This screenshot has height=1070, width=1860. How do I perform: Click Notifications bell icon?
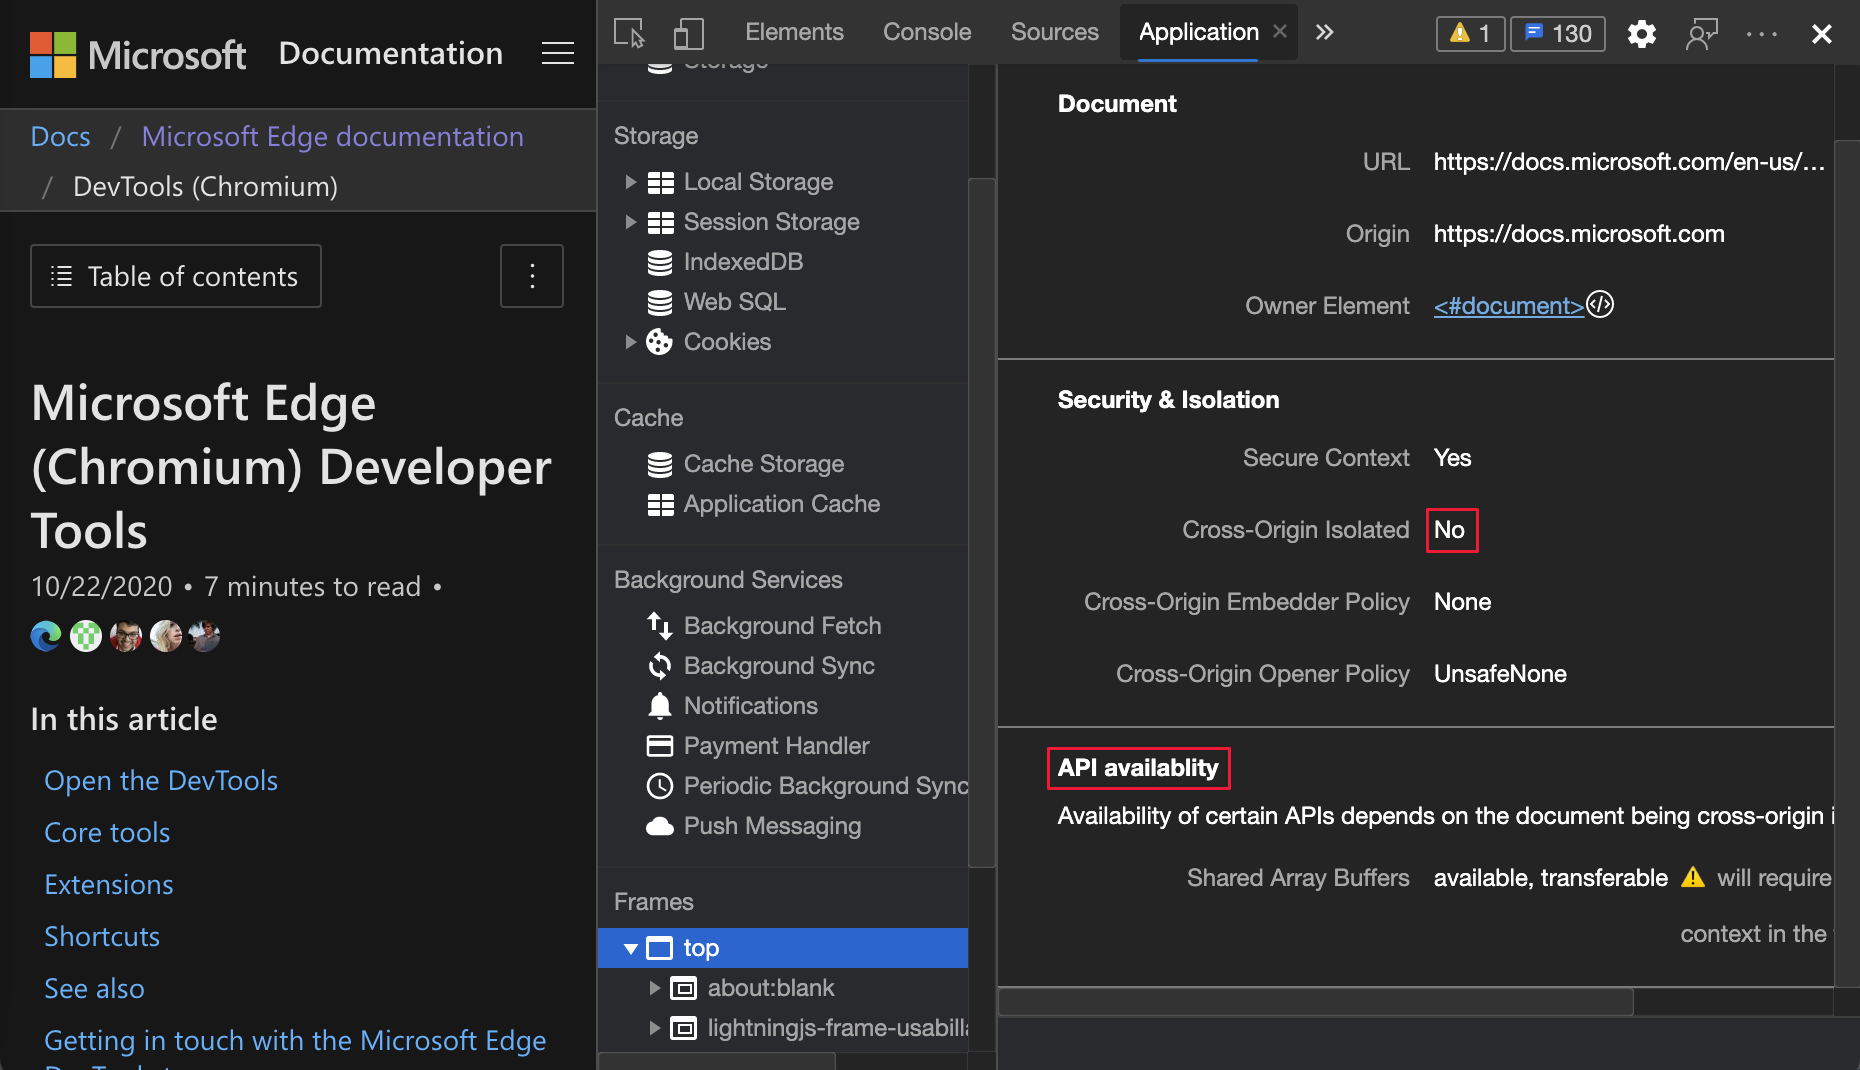(660, 706)
